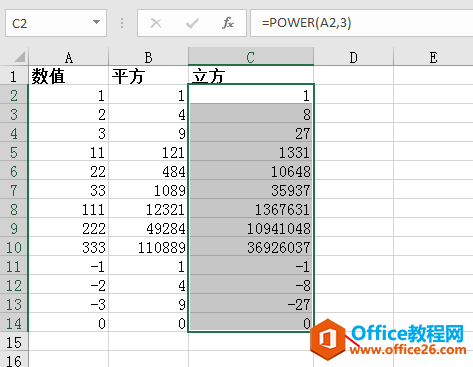Click cell B10 containing 110889
473x367 pixels.
[x=148, y=246]
